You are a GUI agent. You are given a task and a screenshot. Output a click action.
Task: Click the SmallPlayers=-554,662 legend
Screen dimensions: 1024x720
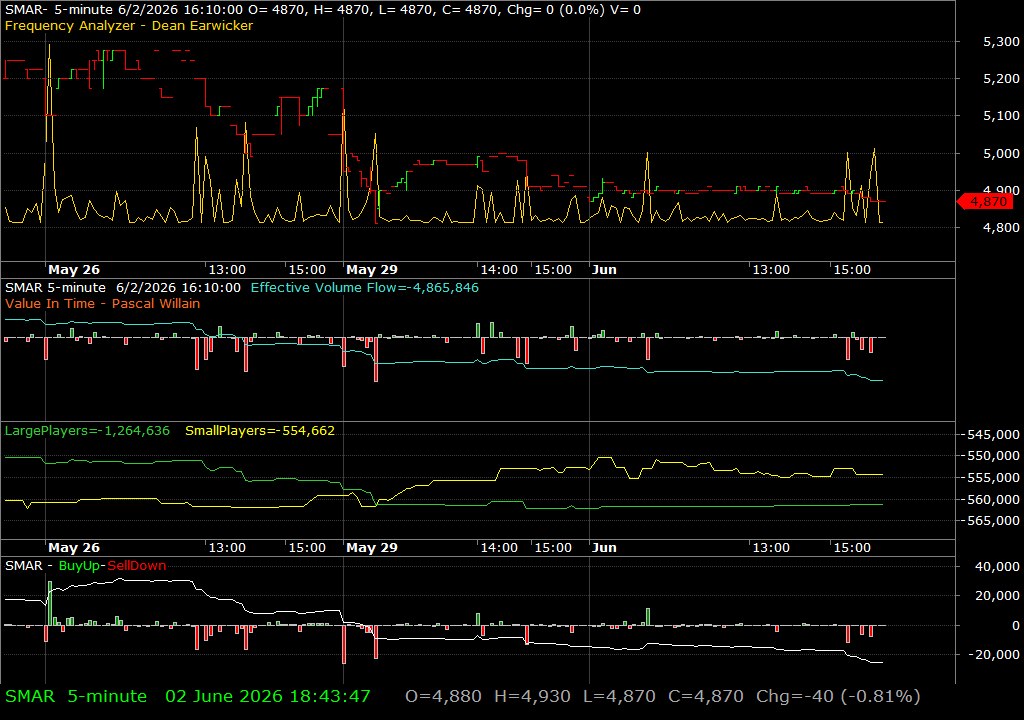click(x=260, y=431)
